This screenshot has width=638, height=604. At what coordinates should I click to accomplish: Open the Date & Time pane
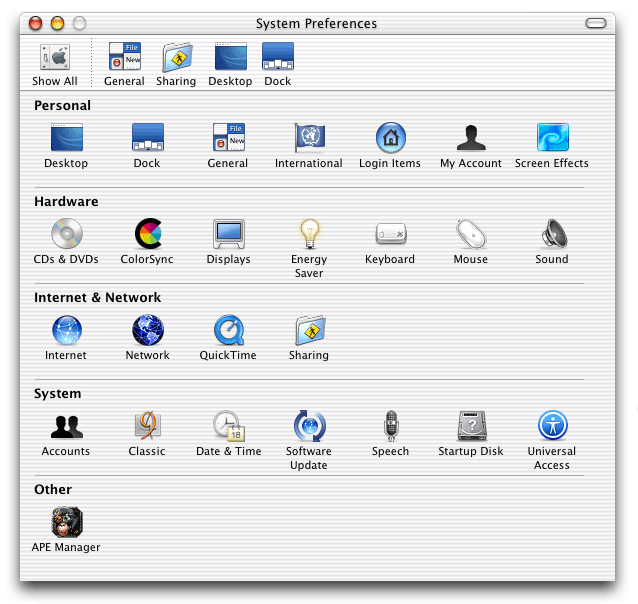pos(228,426)
